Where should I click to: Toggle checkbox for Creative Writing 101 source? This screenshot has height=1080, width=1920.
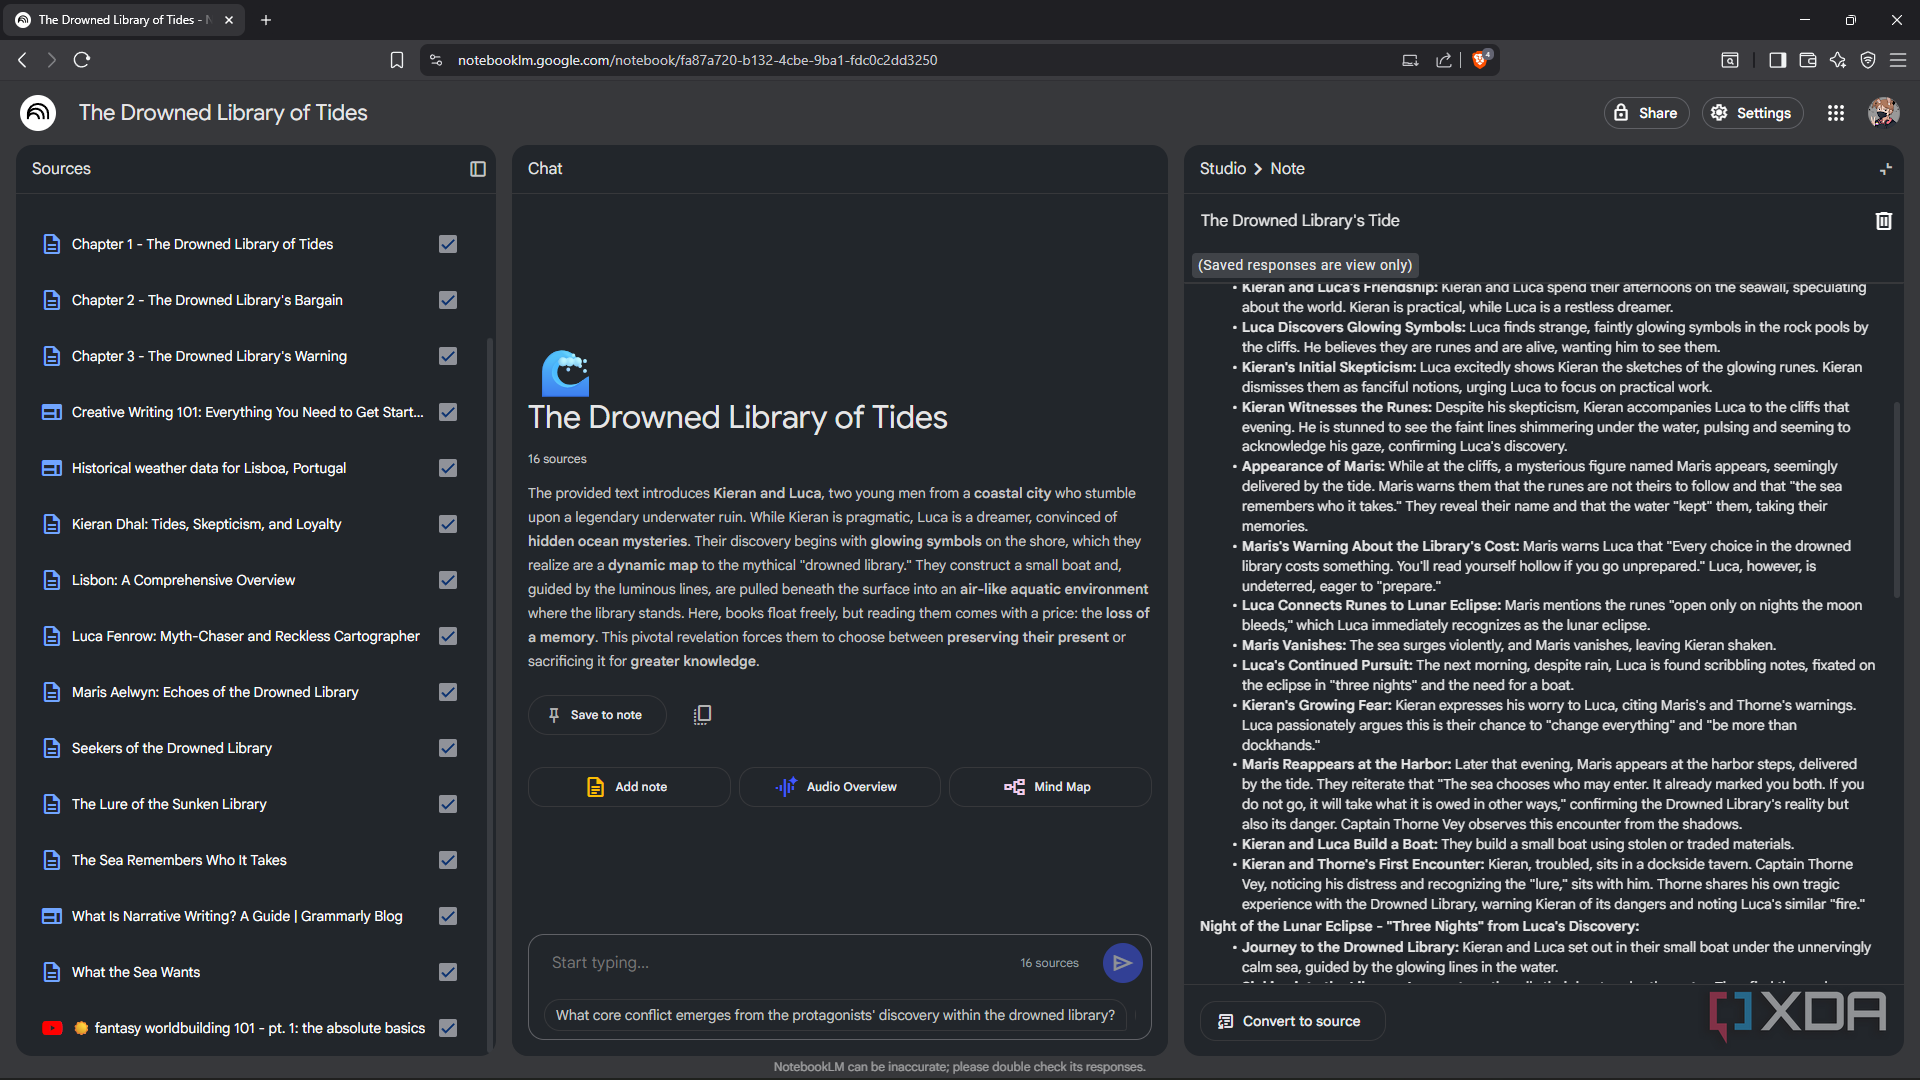click(448, 412)
